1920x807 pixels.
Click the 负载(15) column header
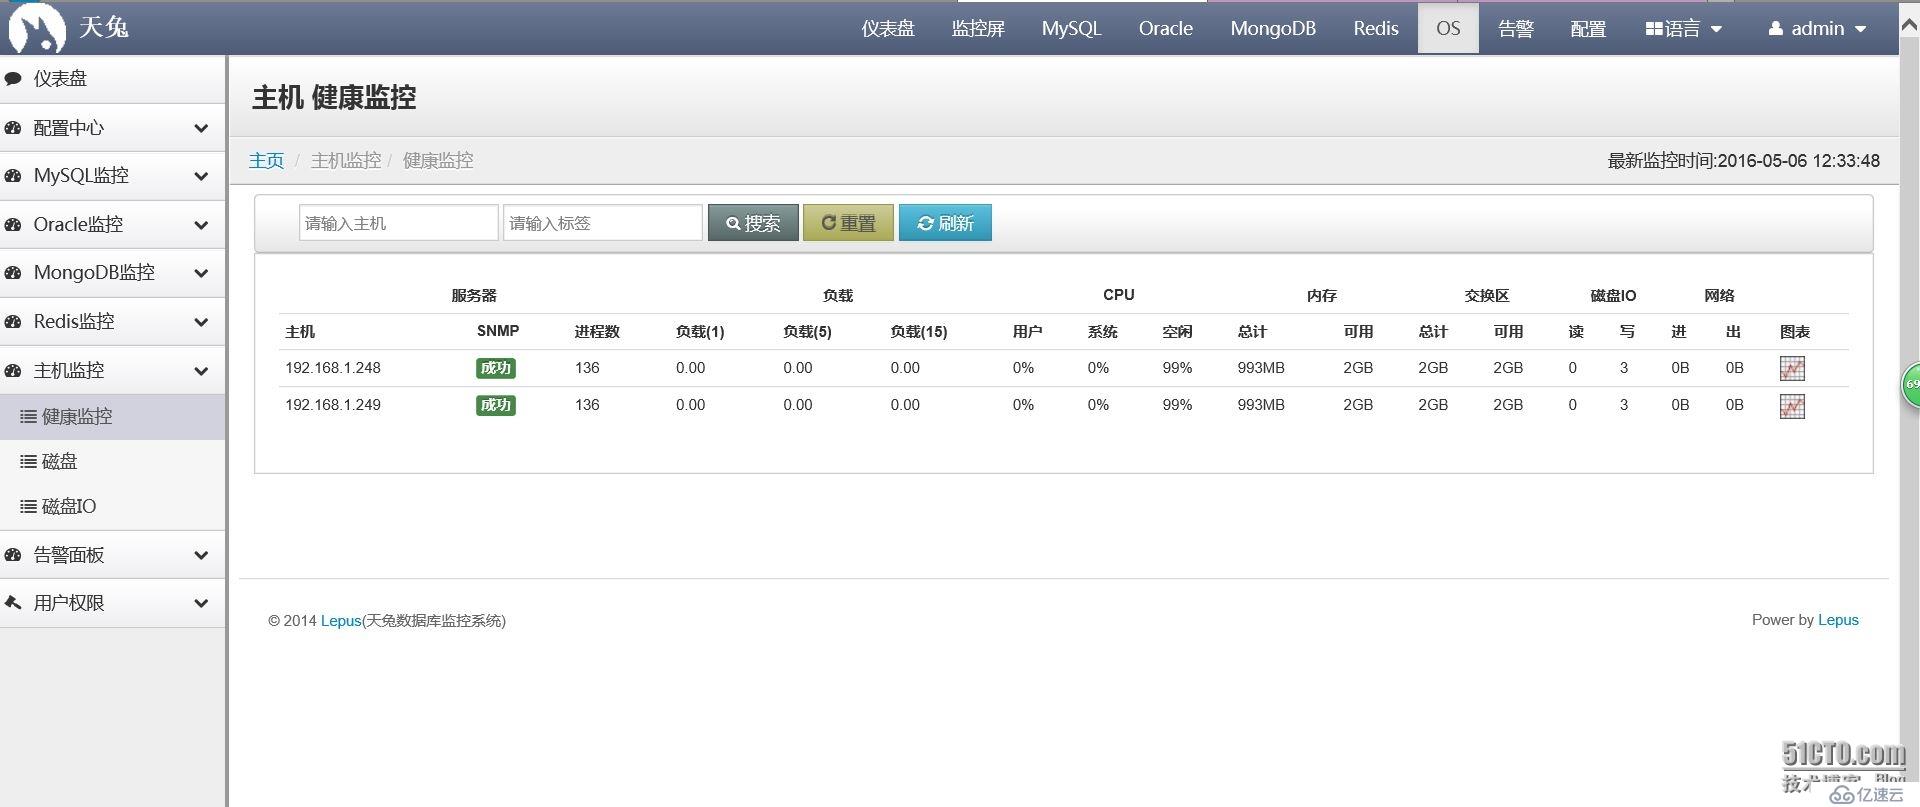coord(918,332)
